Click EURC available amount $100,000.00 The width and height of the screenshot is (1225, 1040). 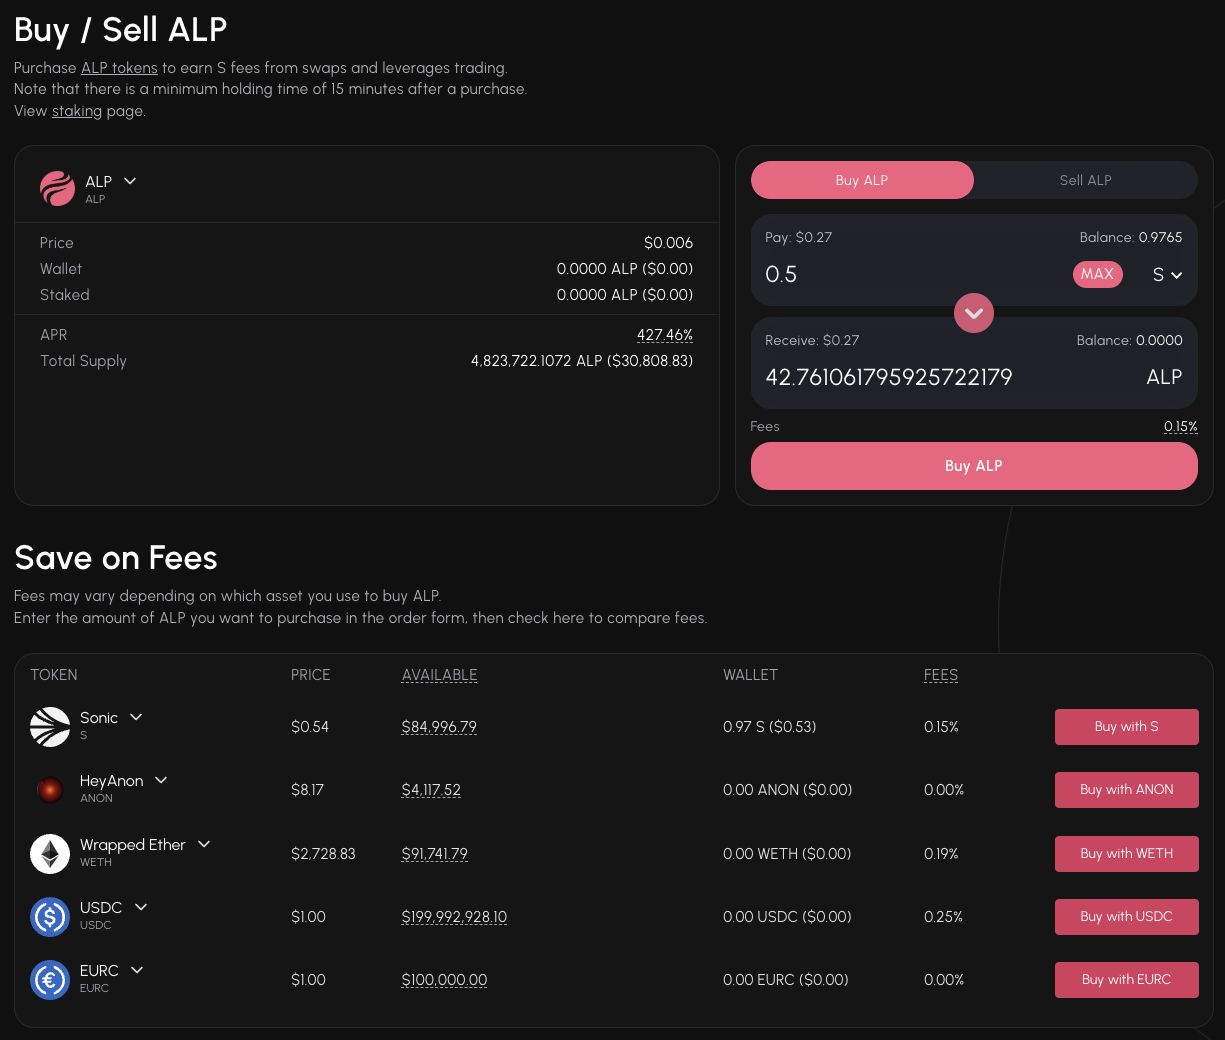pyautogui.click(x=444, y=980)
